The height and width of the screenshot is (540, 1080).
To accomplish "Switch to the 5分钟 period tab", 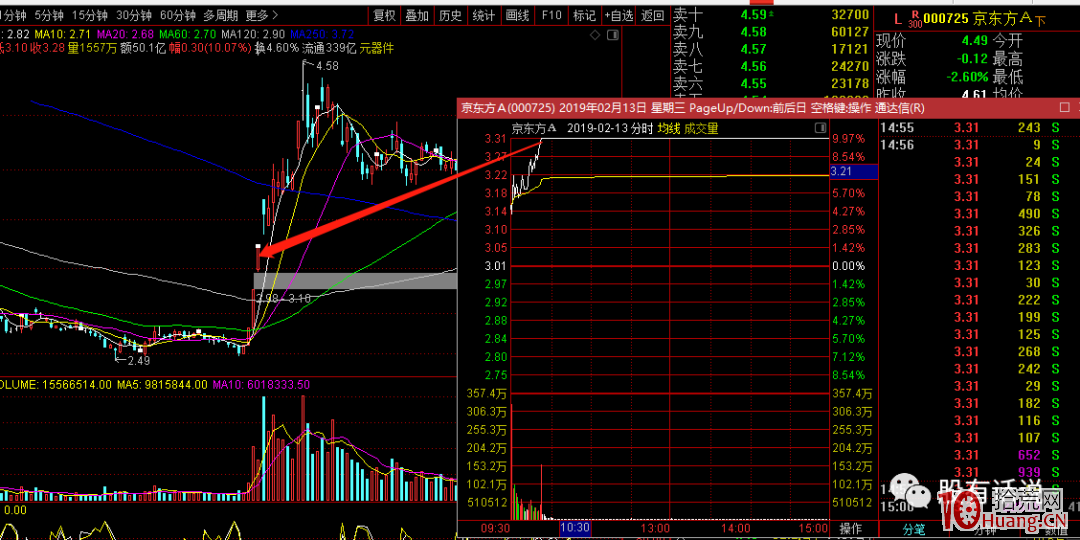I will [48, 14].
